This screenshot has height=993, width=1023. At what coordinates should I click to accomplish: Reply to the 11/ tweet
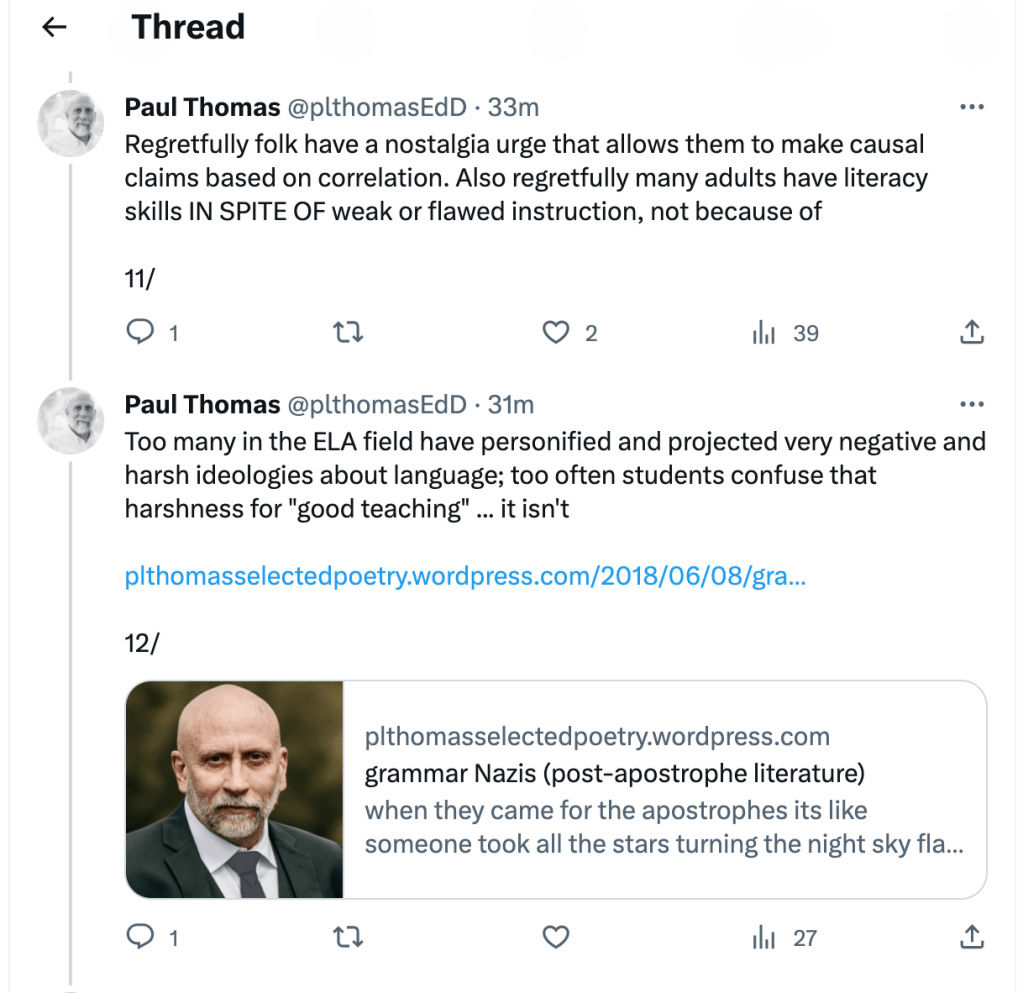pos(140,333)
